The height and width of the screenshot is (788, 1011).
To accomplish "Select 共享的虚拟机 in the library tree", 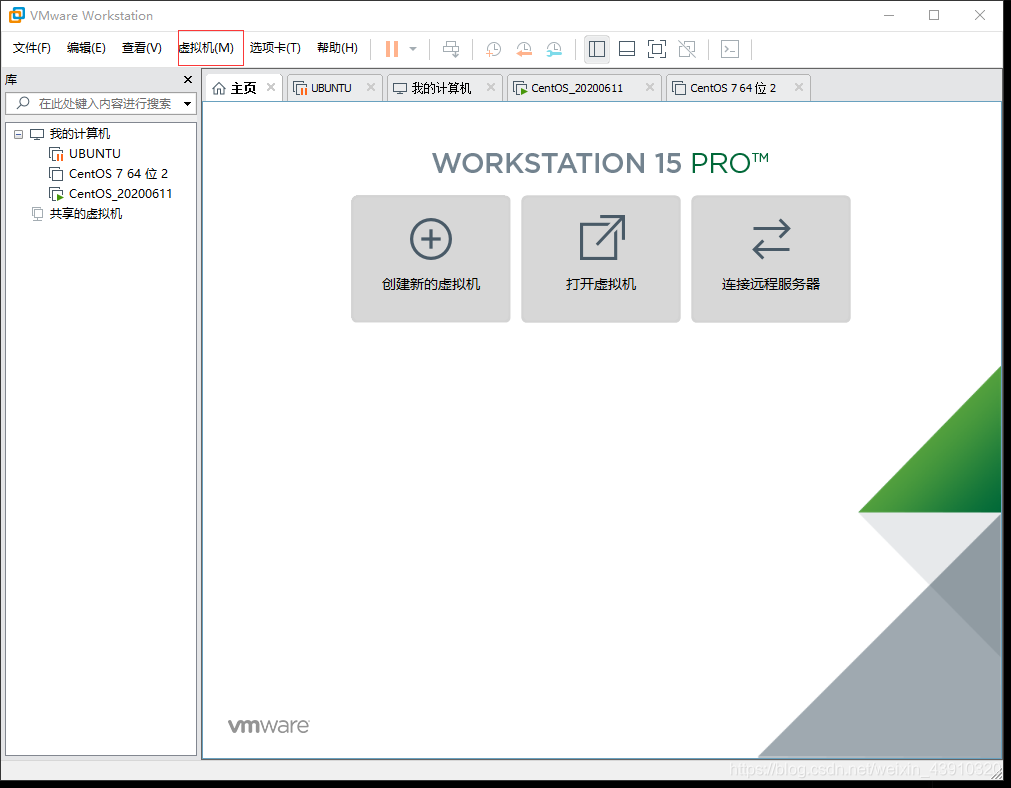I will pos(86,214).
